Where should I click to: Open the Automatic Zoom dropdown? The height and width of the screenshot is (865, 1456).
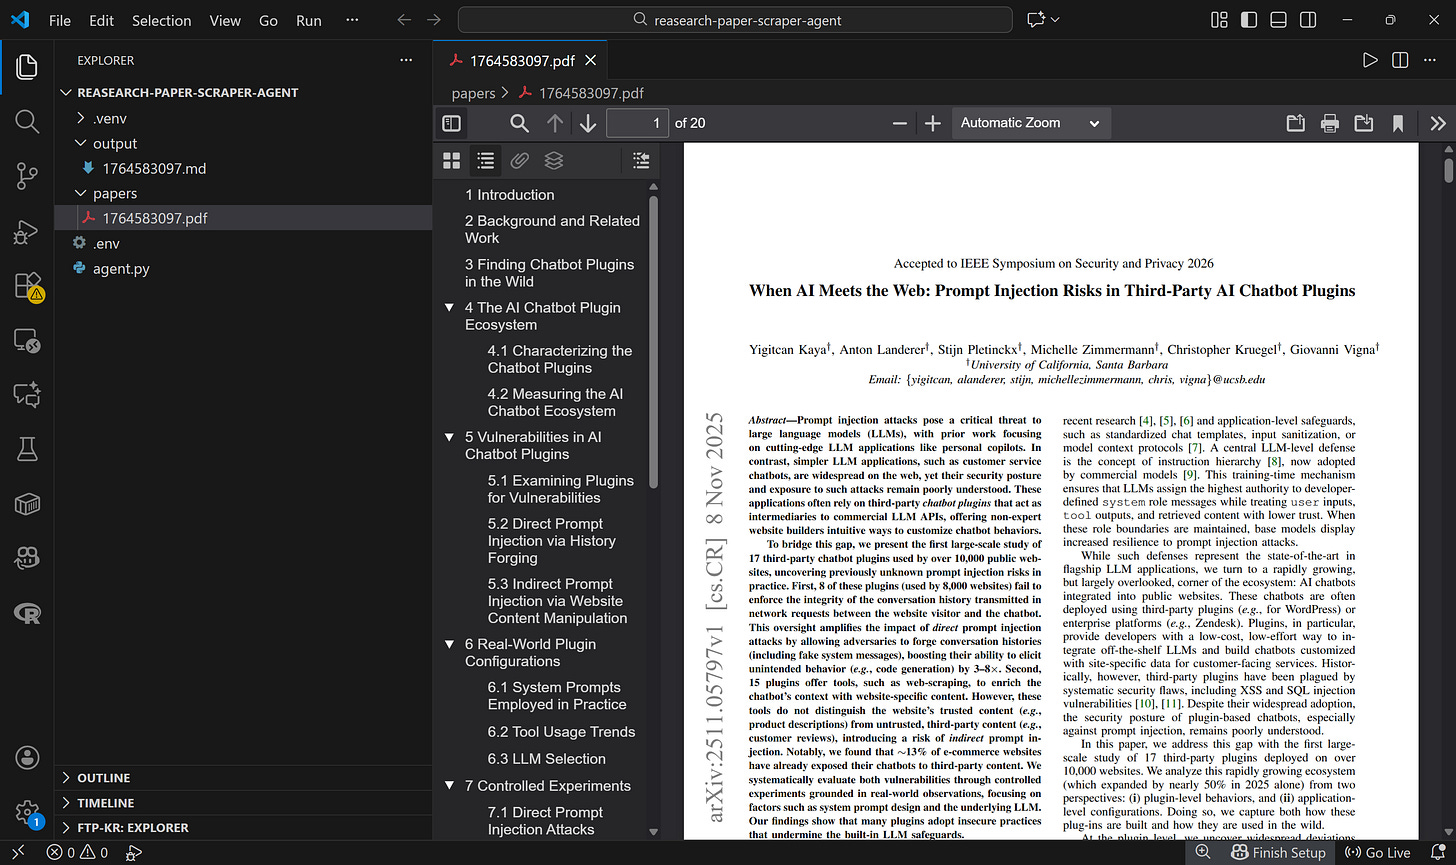[1030, 122]
